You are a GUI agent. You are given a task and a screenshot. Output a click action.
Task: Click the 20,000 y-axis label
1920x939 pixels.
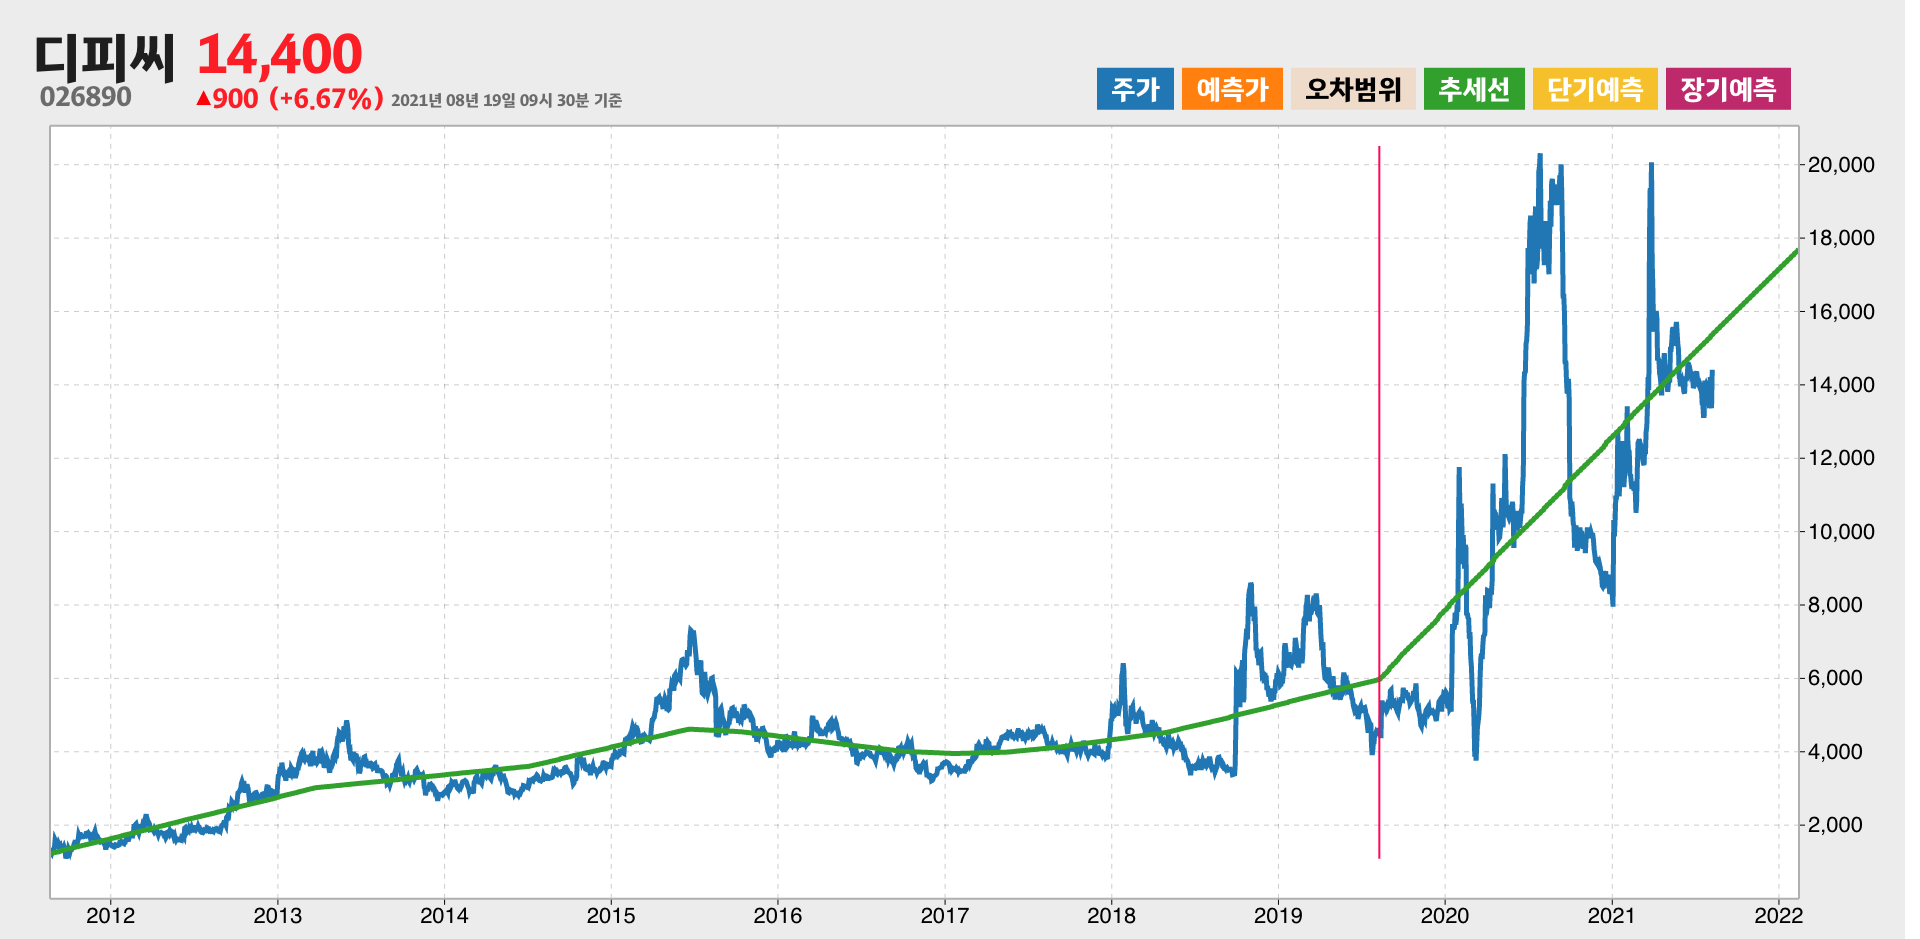coord(1841,165)
